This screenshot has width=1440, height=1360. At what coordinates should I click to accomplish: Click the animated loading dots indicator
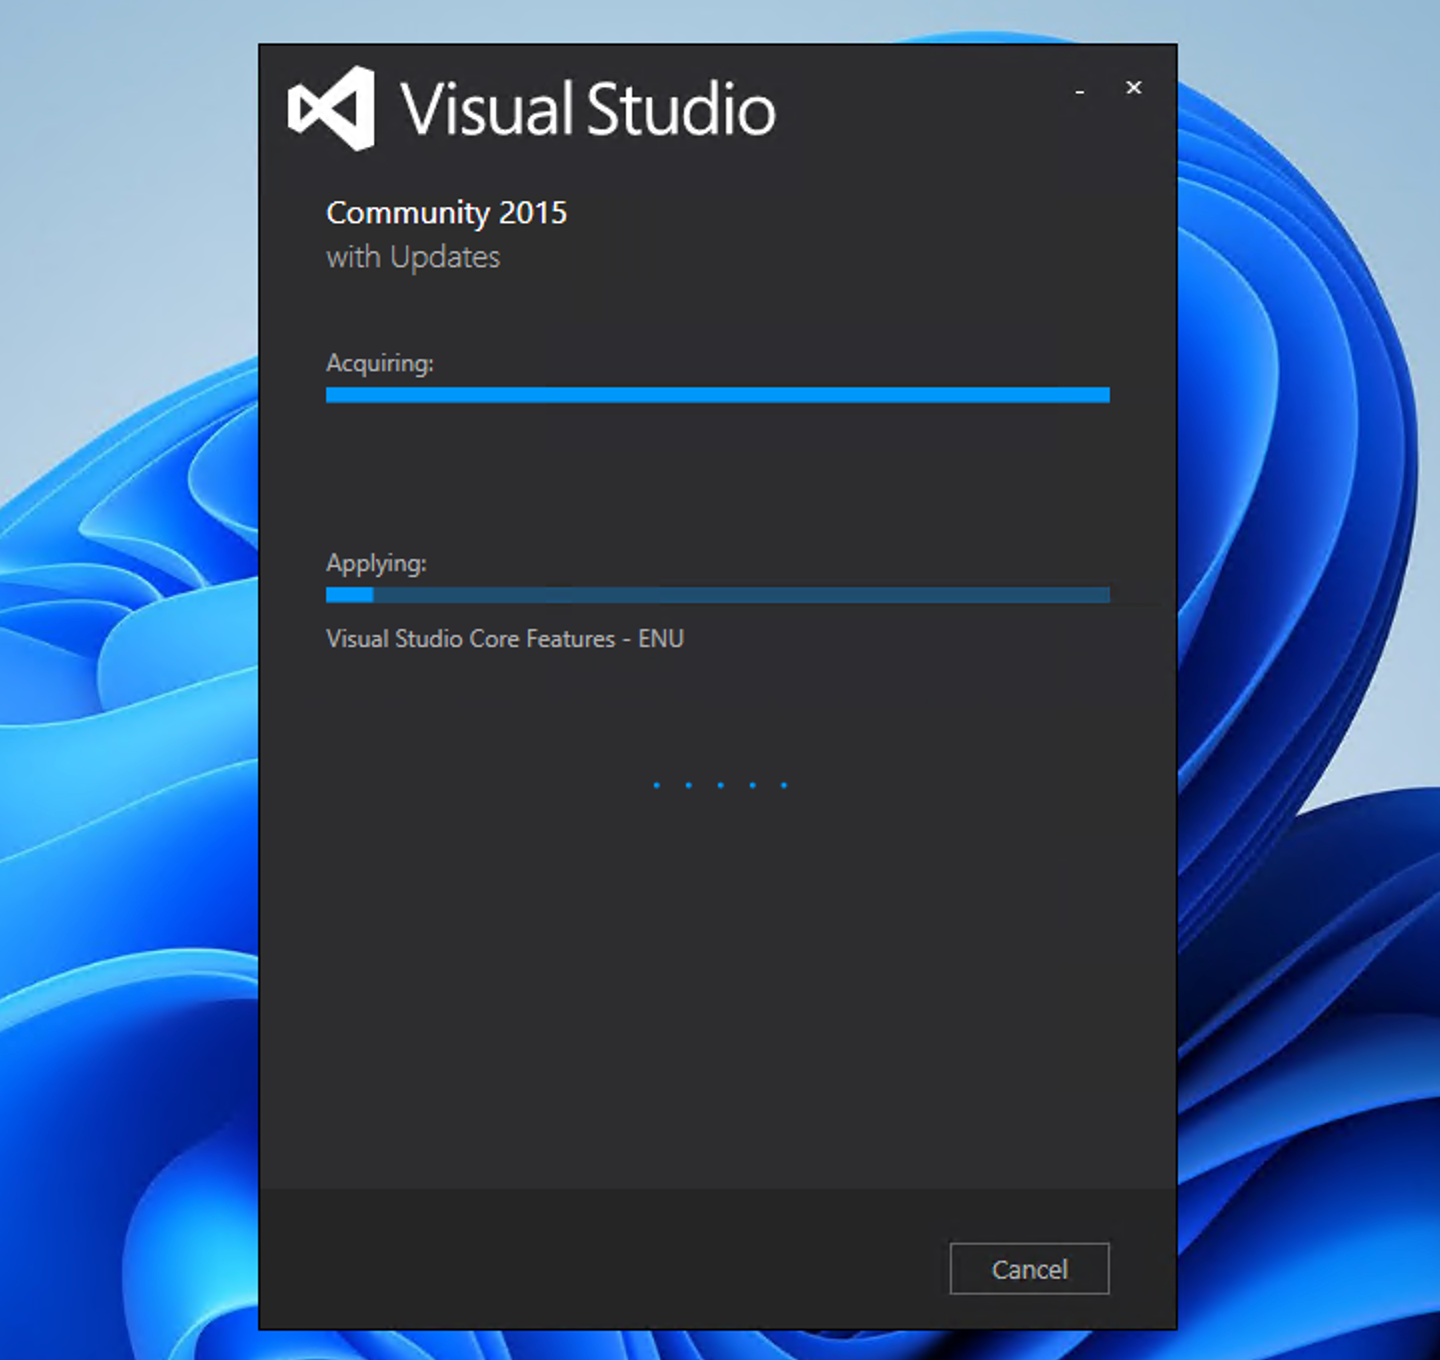720,785
